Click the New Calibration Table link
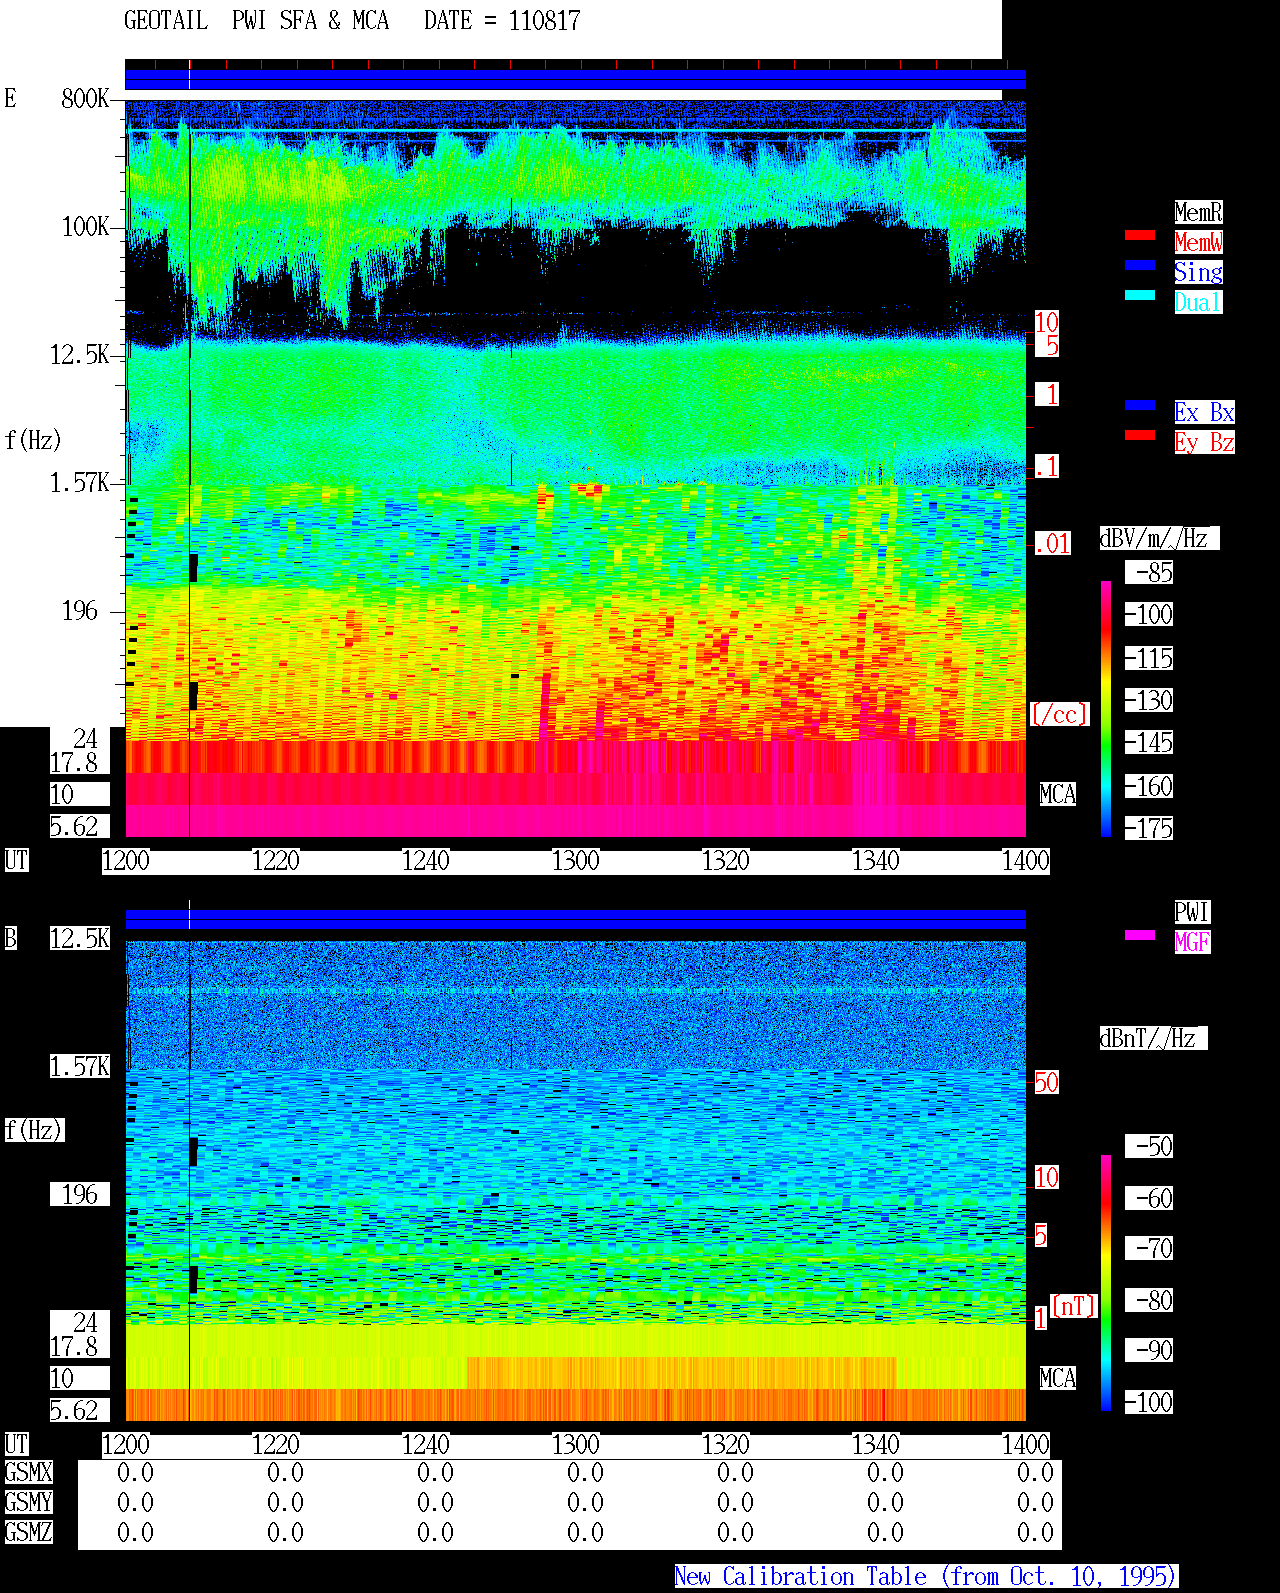 [926, 1577]
